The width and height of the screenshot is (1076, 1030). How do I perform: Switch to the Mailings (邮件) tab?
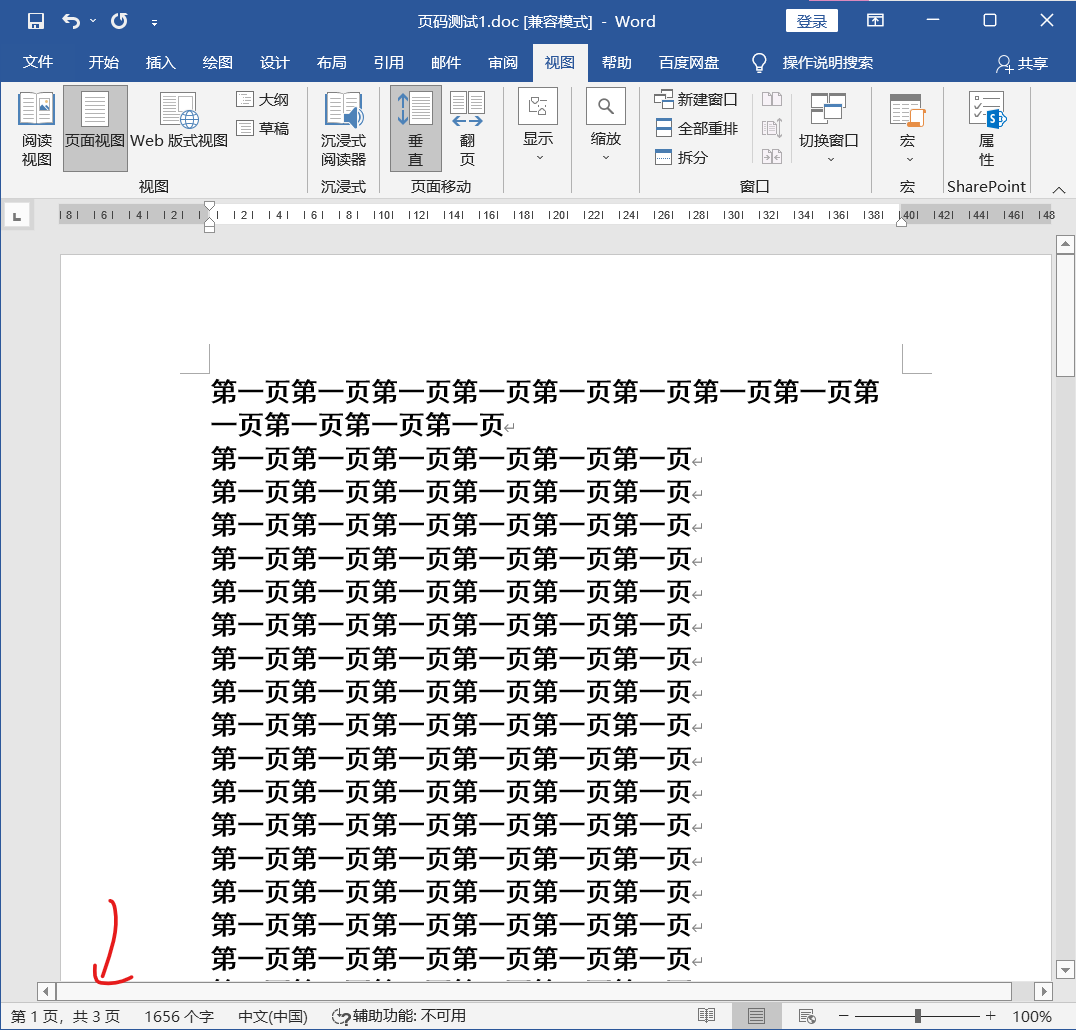pos(445,62)
